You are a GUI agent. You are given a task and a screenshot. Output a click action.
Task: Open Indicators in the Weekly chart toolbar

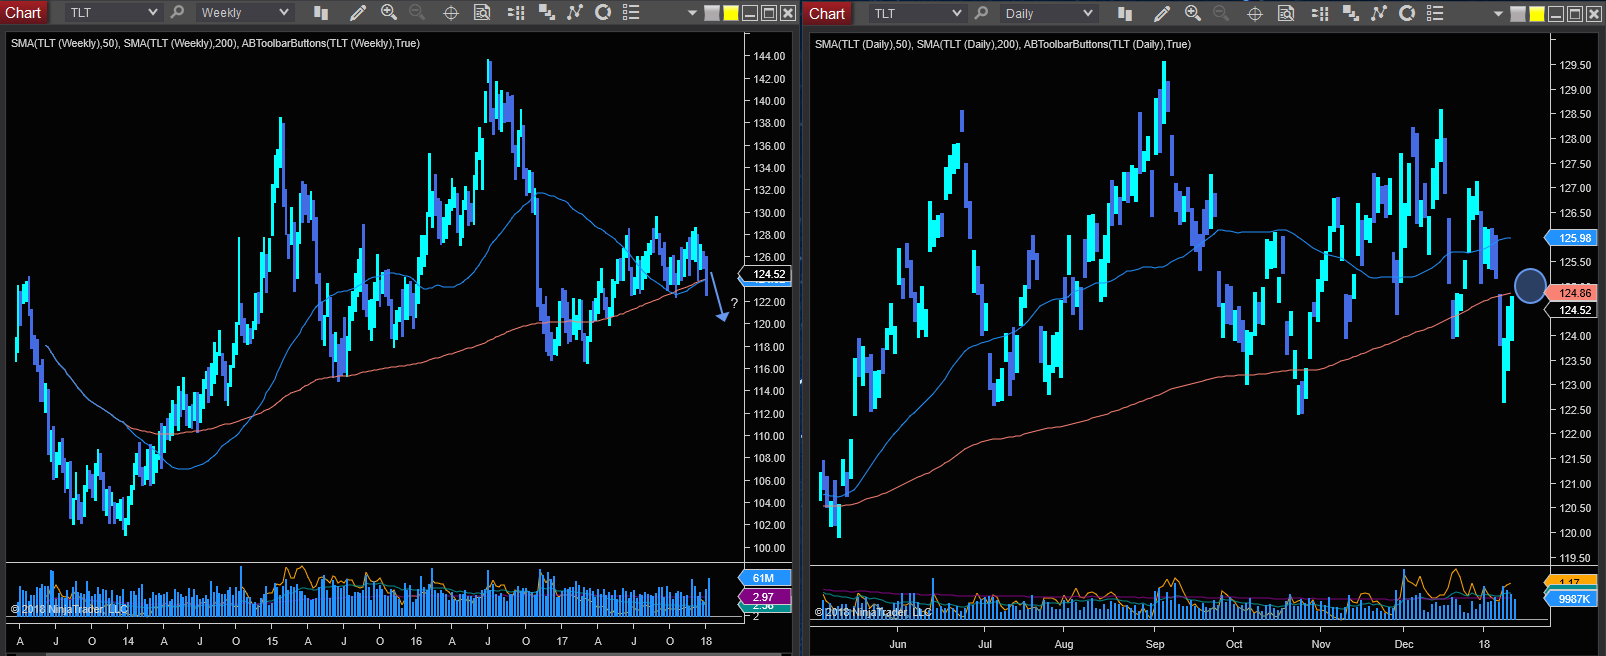(x=574, y=13)
